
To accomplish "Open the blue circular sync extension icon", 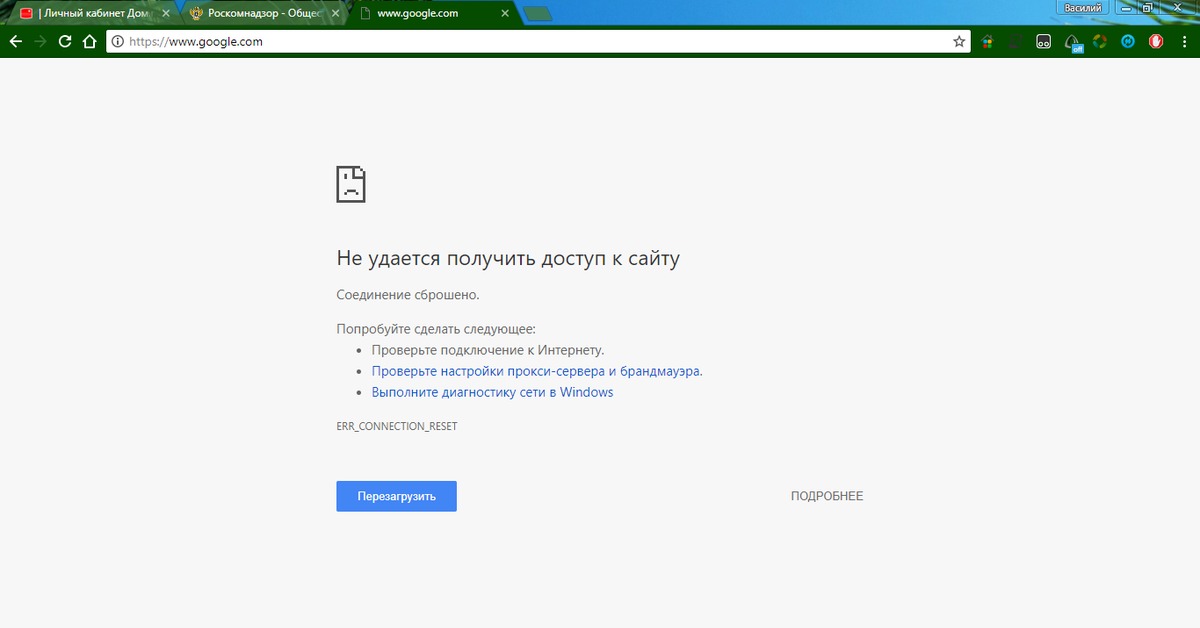I will click(1128, 42).
